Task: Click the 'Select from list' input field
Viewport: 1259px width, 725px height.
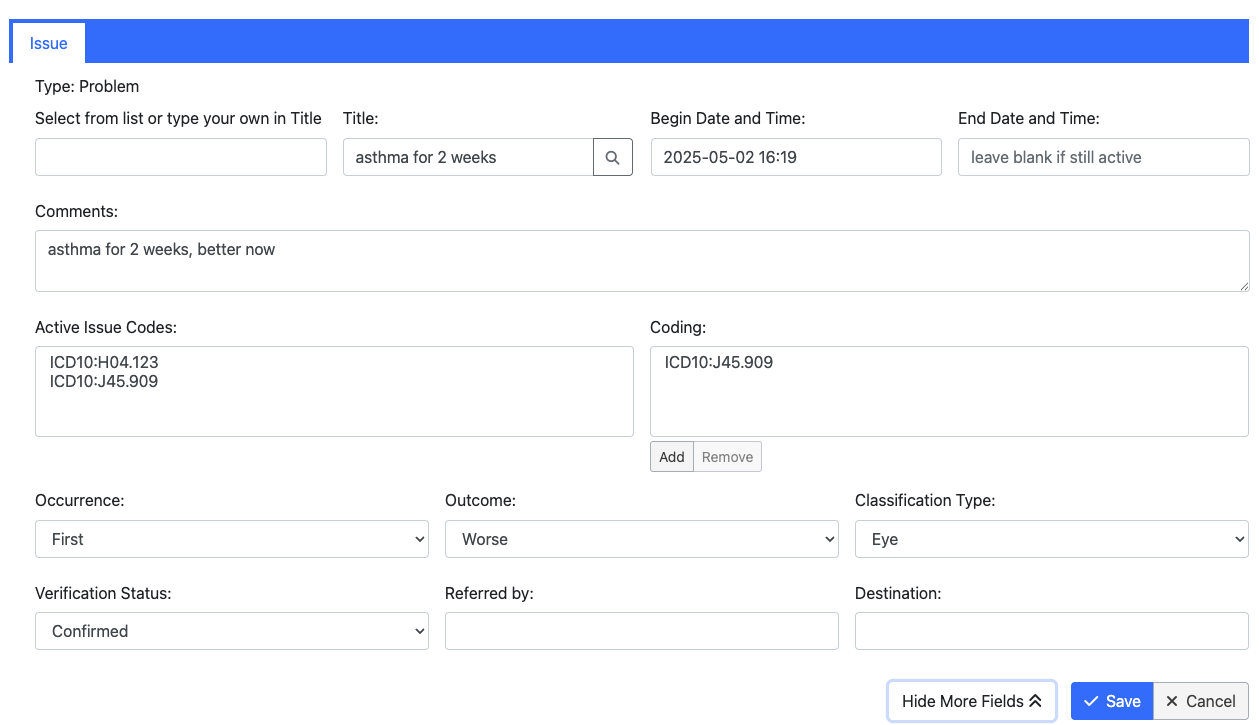Action: point(181,157)
